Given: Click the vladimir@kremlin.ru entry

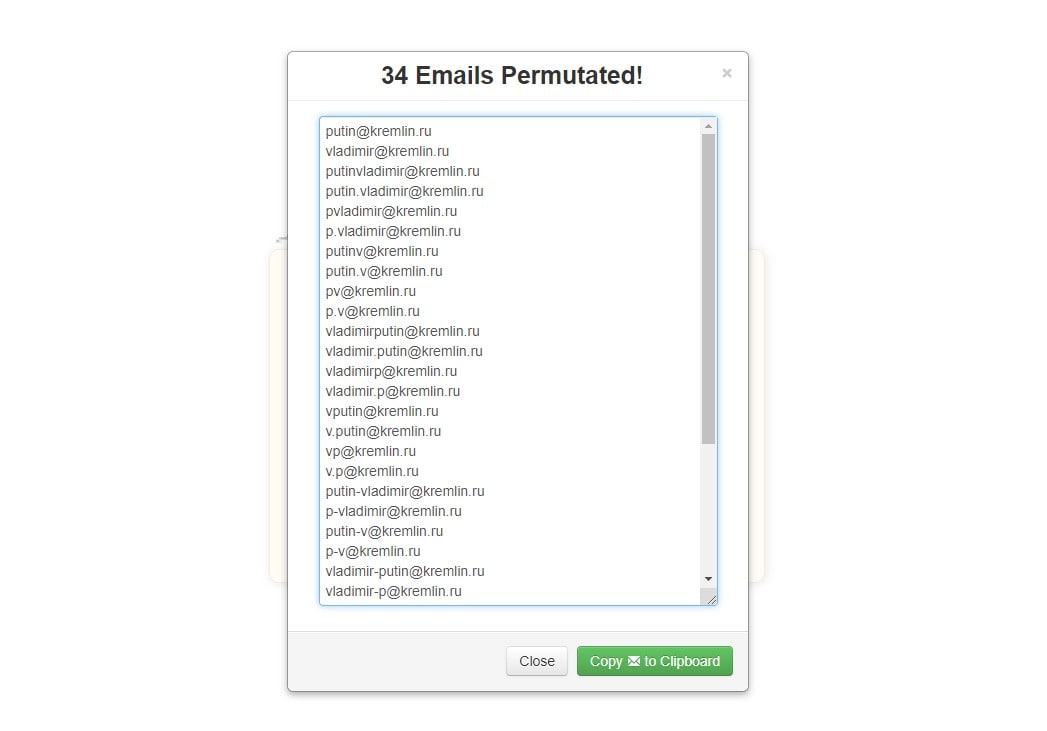Looking at the screenshot, I should click(x=387, y=151).
